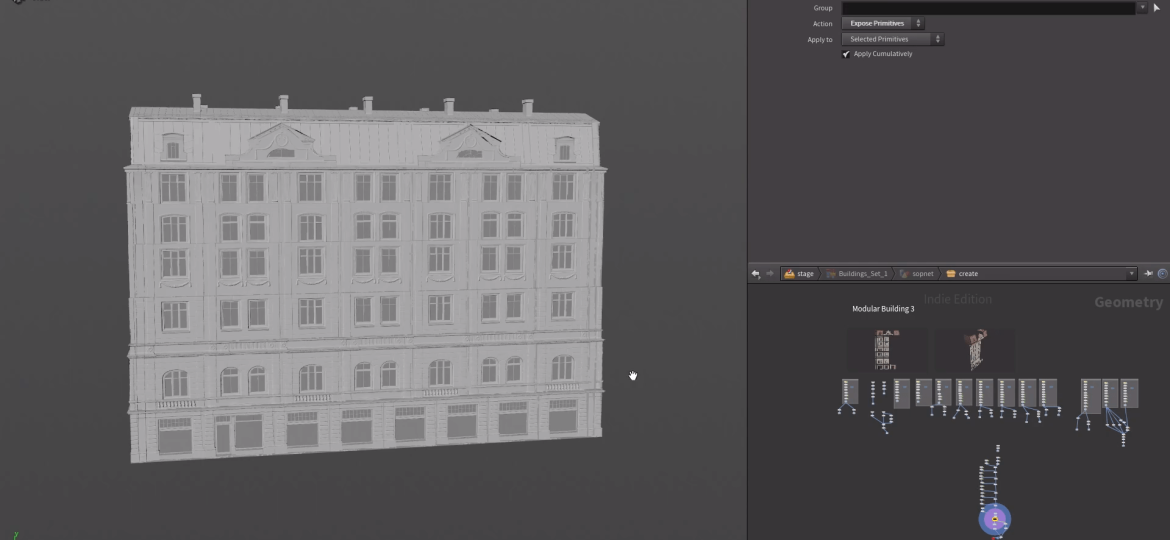This screenshot has width=1170, height=540.
Task: Open the Group field dropdown menu
Action: pyautogui.click(x=1143, y=8)
